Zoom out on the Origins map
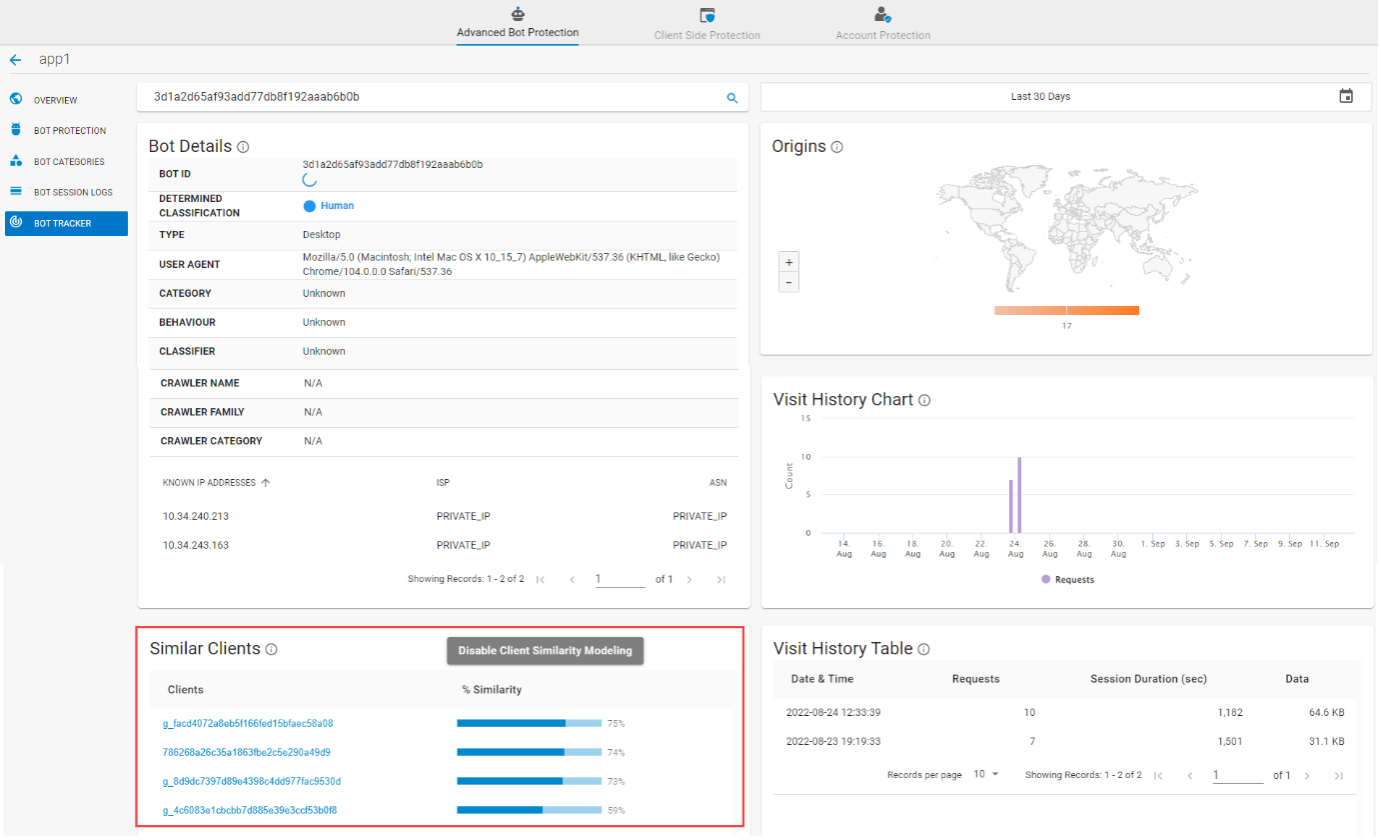Screen dimensions: 1381x840 (x=789, y=283)
